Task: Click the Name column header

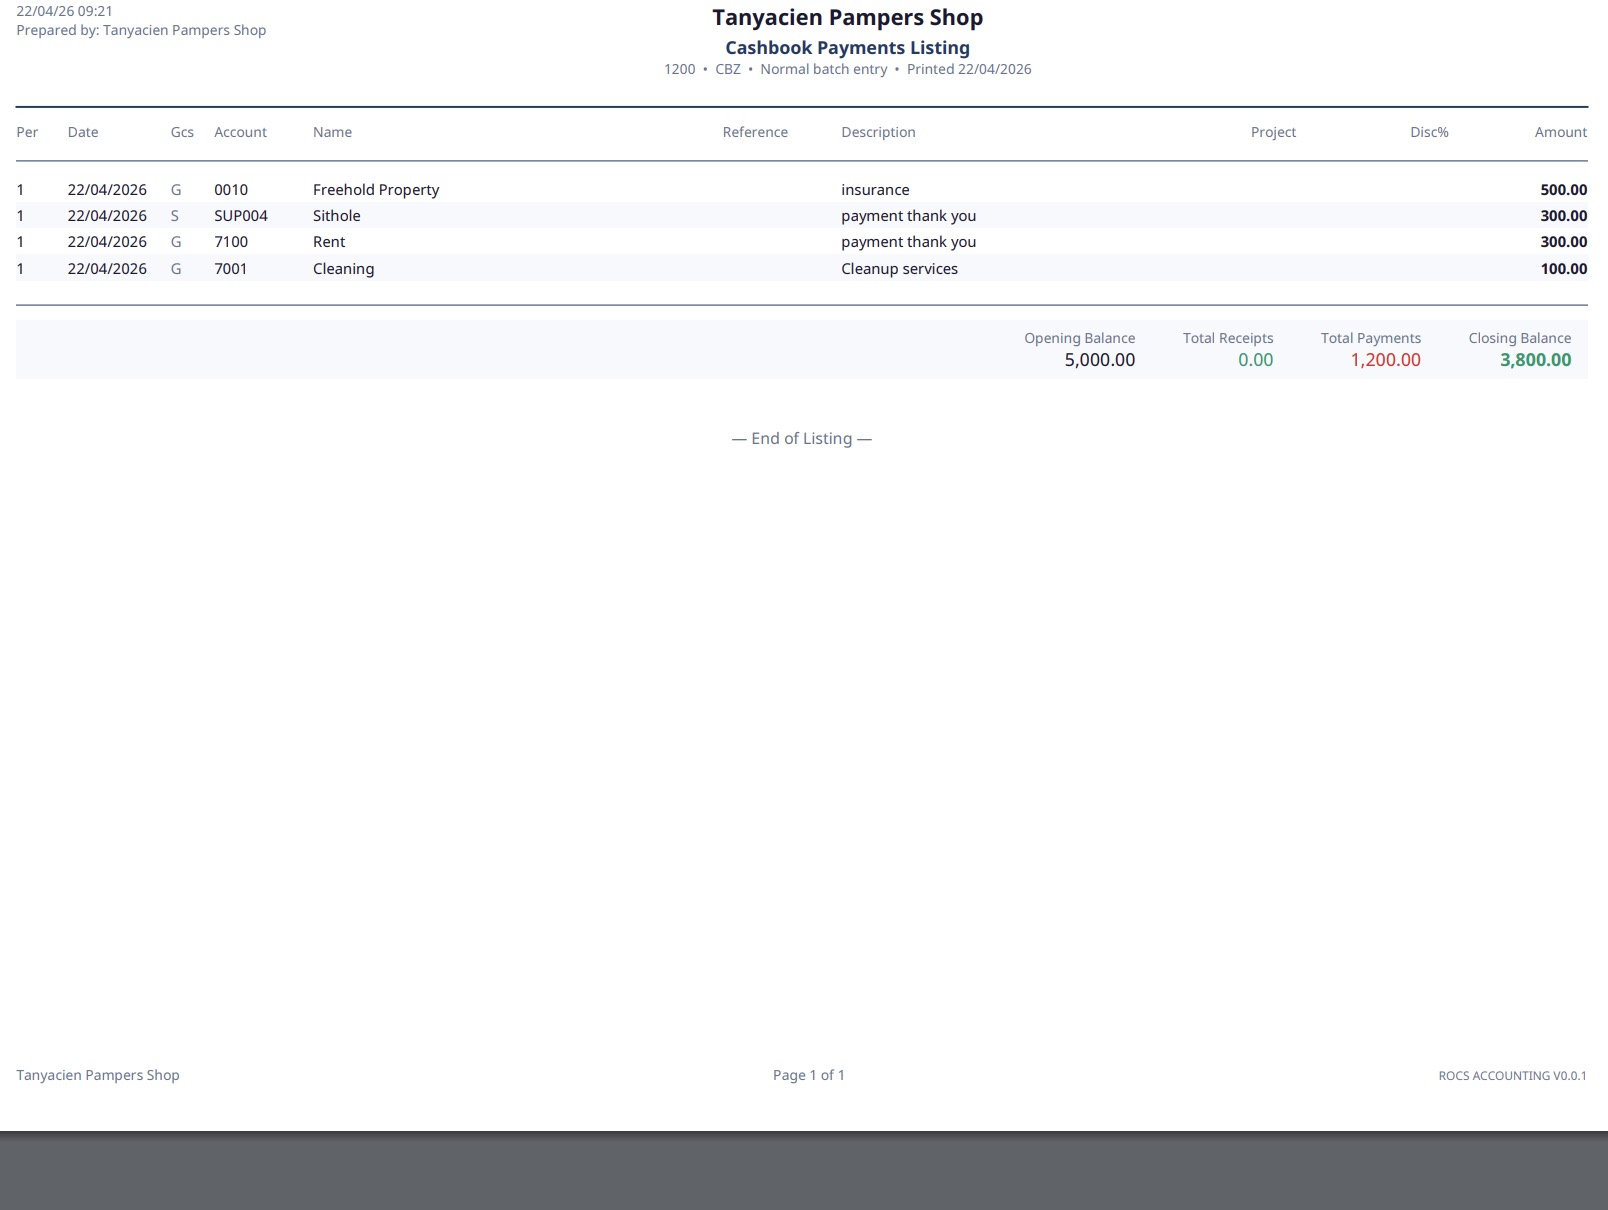Action: pos(331,132)
